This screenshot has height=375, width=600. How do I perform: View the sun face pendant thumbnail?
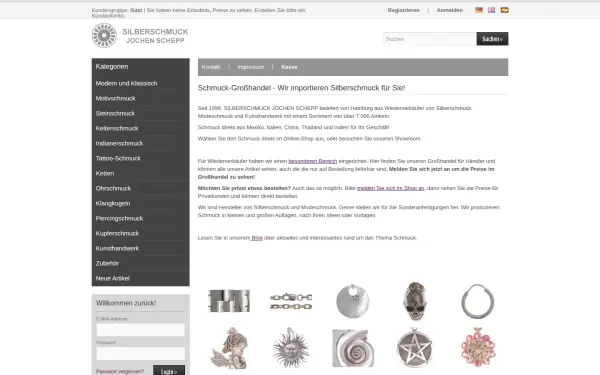coord(291,348)
